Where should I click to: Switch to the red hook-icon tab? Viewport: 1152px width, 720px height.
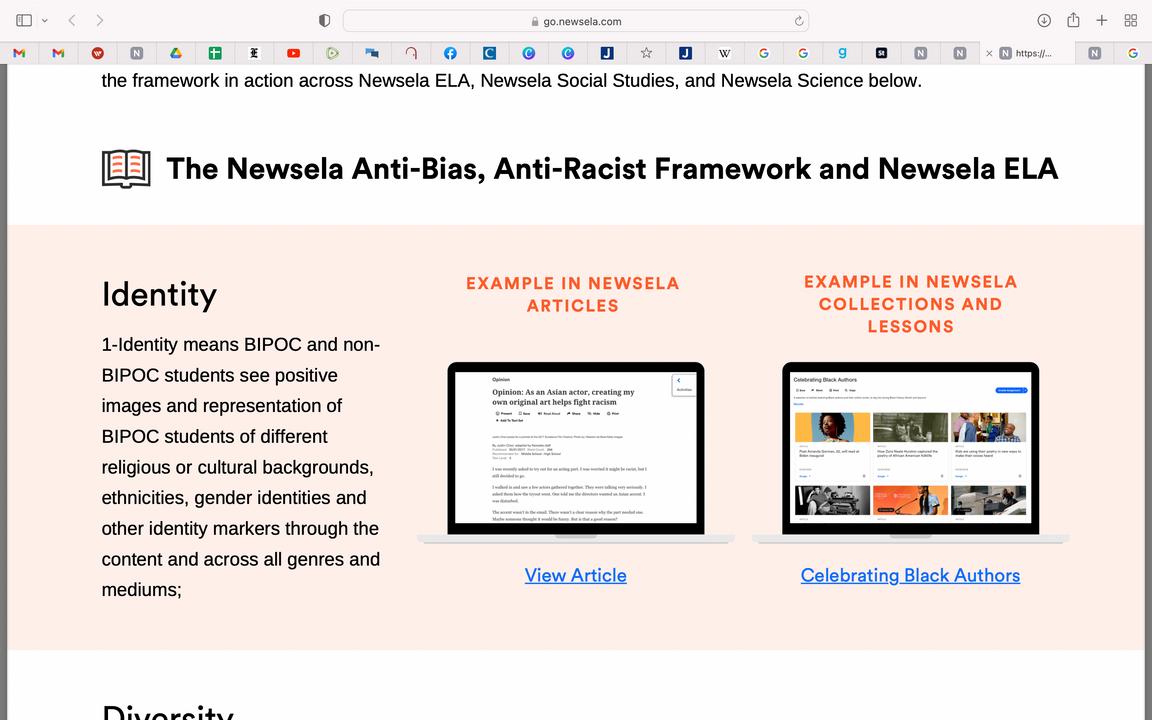pyautogui.click(x=411, y=53)
